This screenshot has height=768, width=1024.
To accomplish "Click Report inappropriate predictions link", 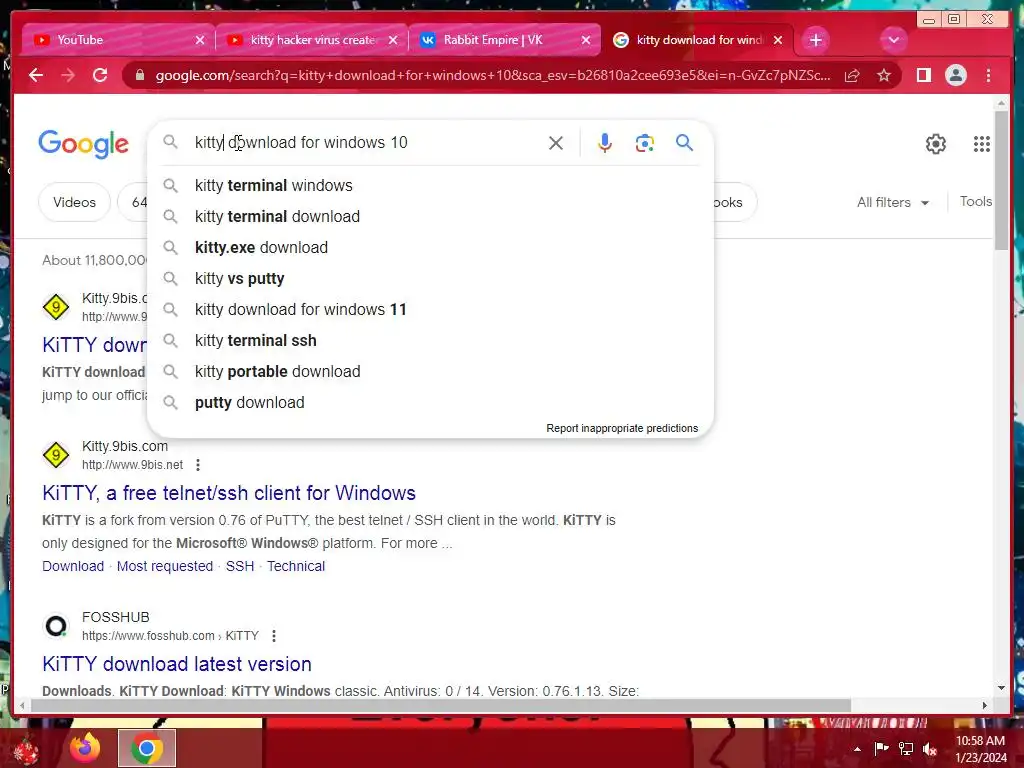I will 622,428.
